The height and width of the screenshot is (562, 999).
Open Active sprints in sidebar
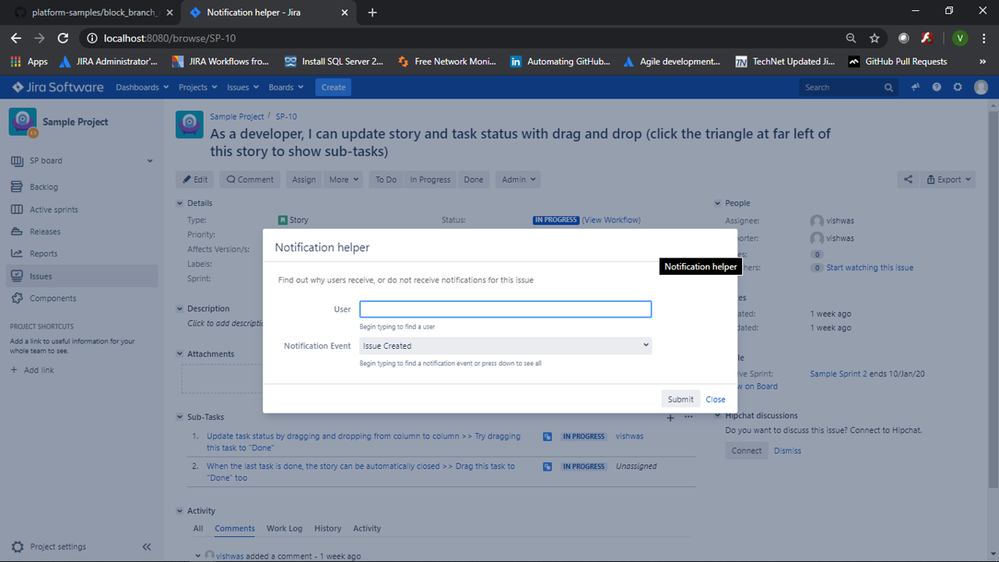54,209
